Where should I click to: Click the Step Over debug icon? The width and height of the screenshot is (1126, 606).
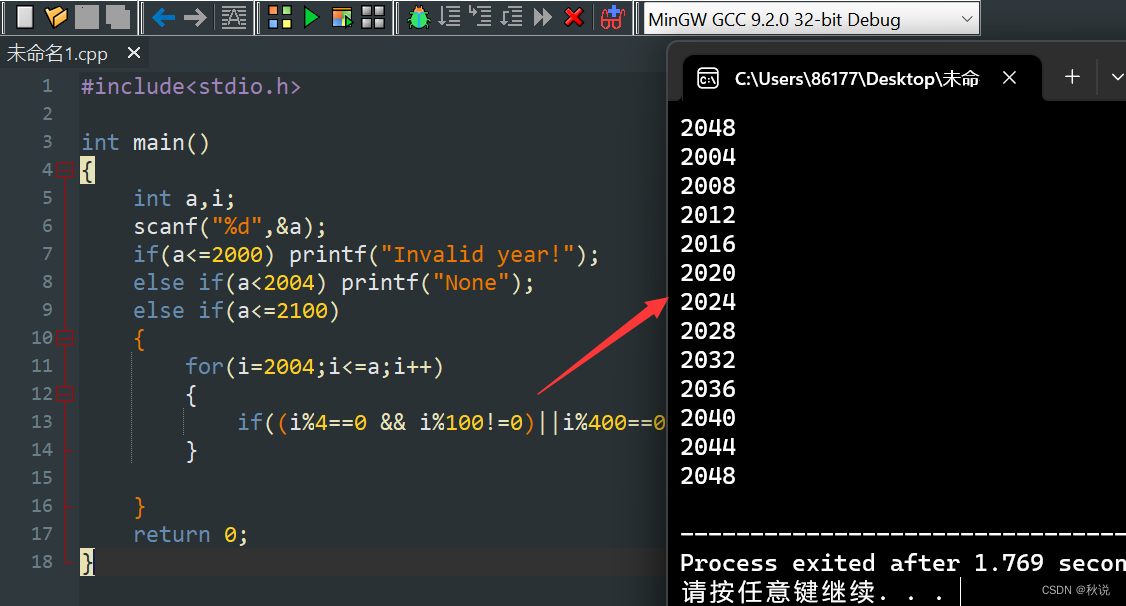[x=450, y=17]
